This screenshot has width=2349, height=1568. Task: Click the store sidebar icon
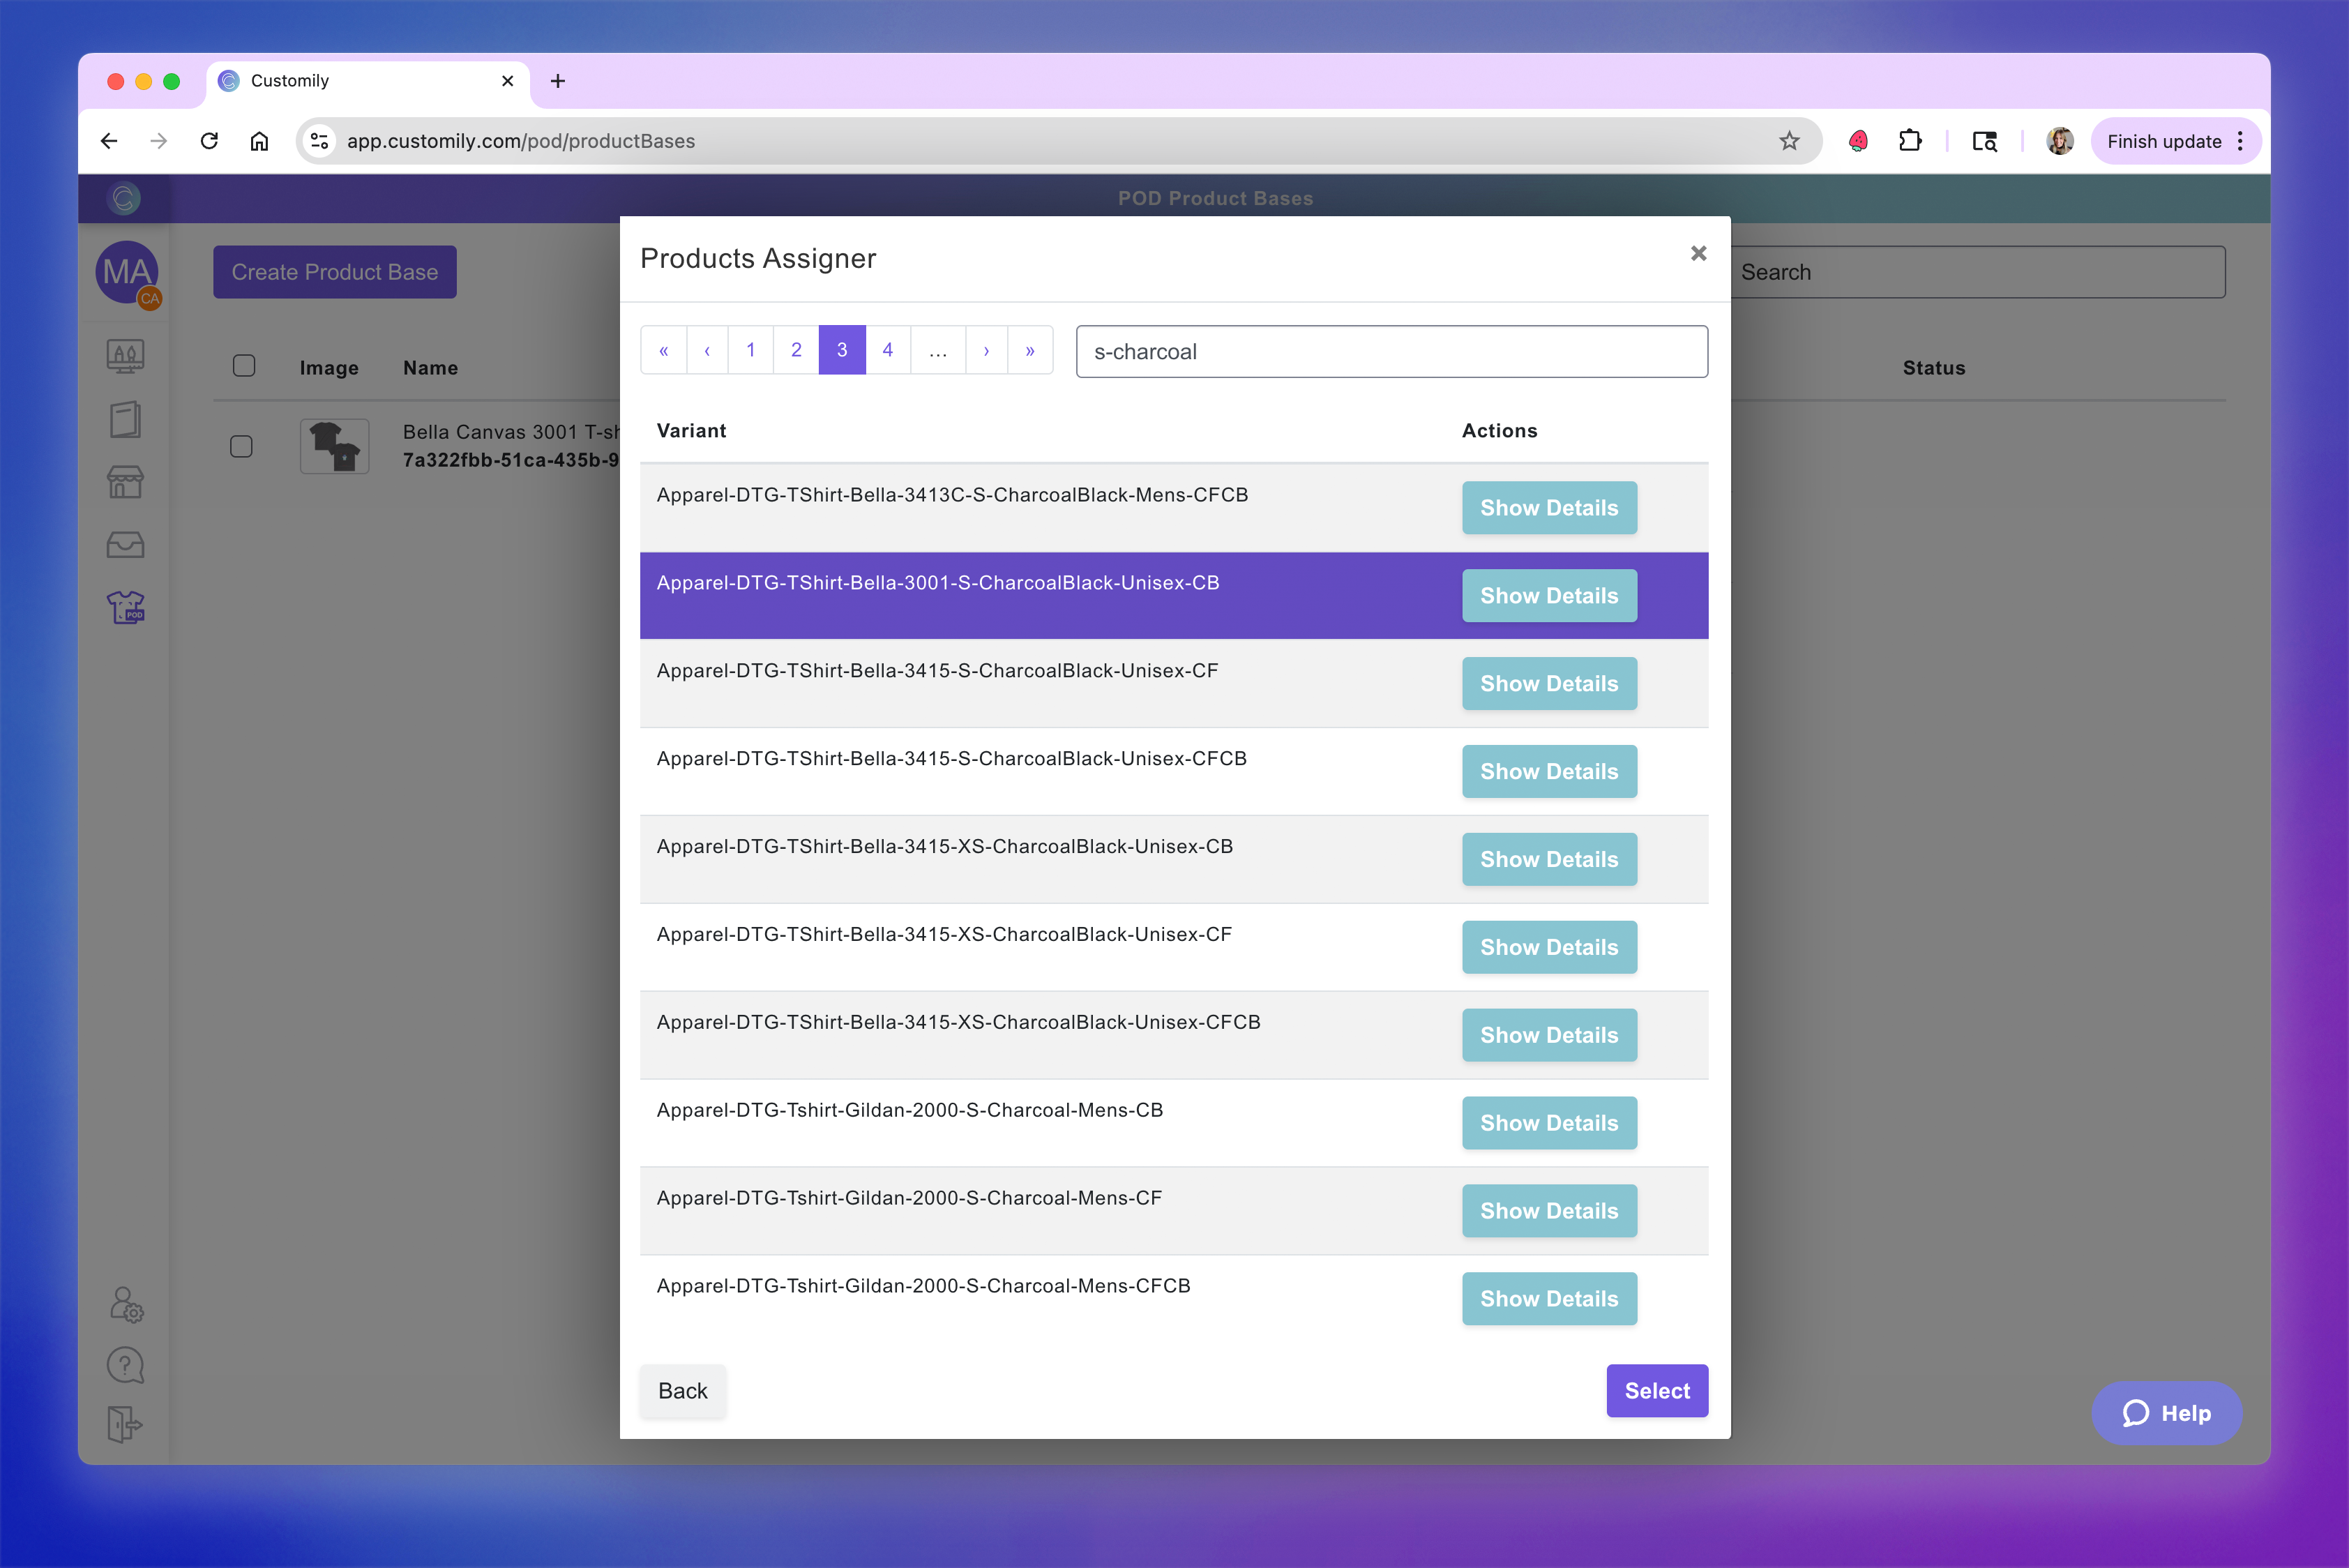tap(125, 482)
